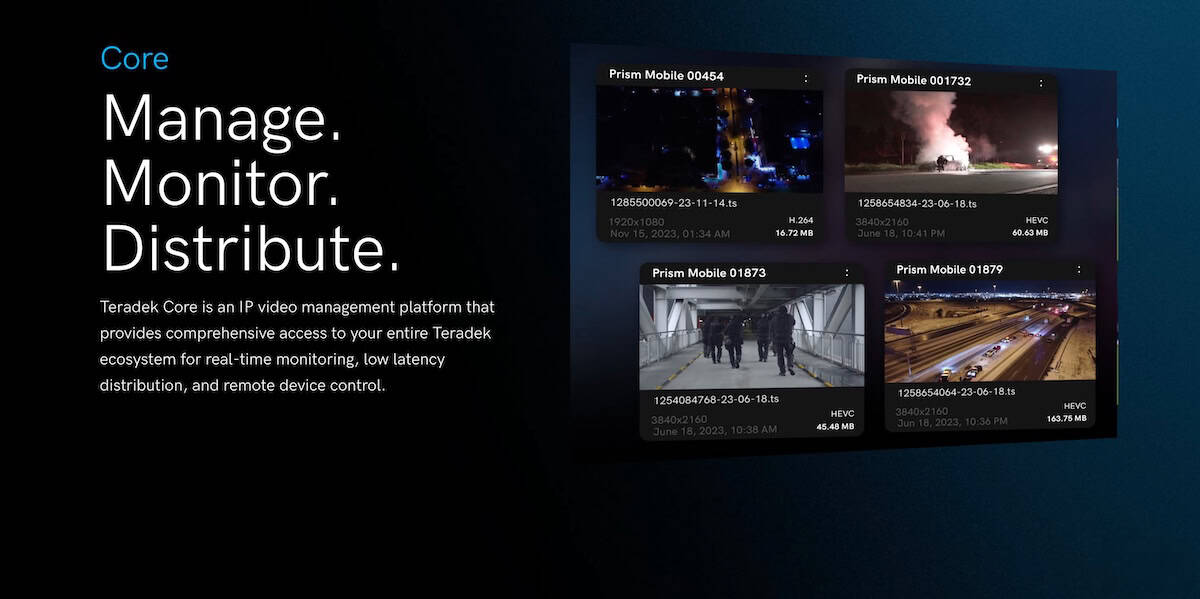Click the June 18, 2023, 10:38 AM date

coord(714,430)
